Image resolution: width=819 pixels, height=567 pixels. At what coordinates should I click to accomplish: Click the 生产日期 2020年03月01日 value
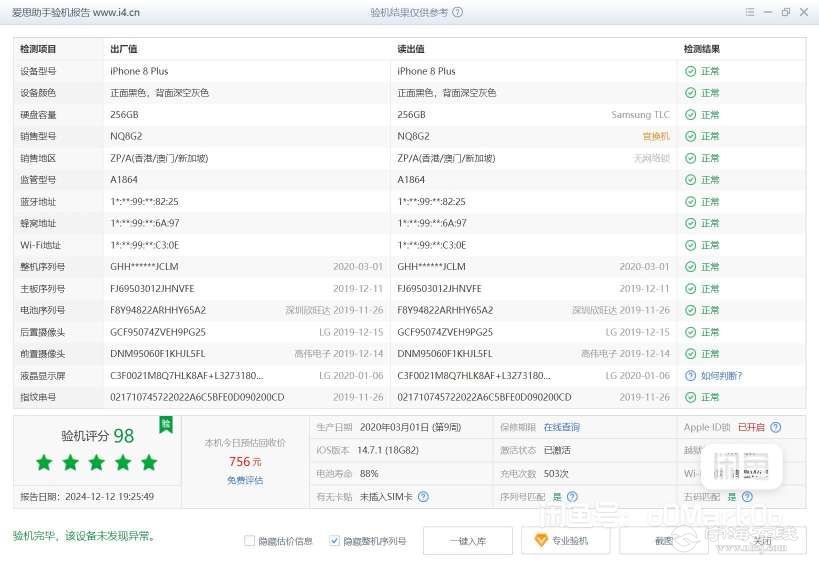click(x=411, y=427)
